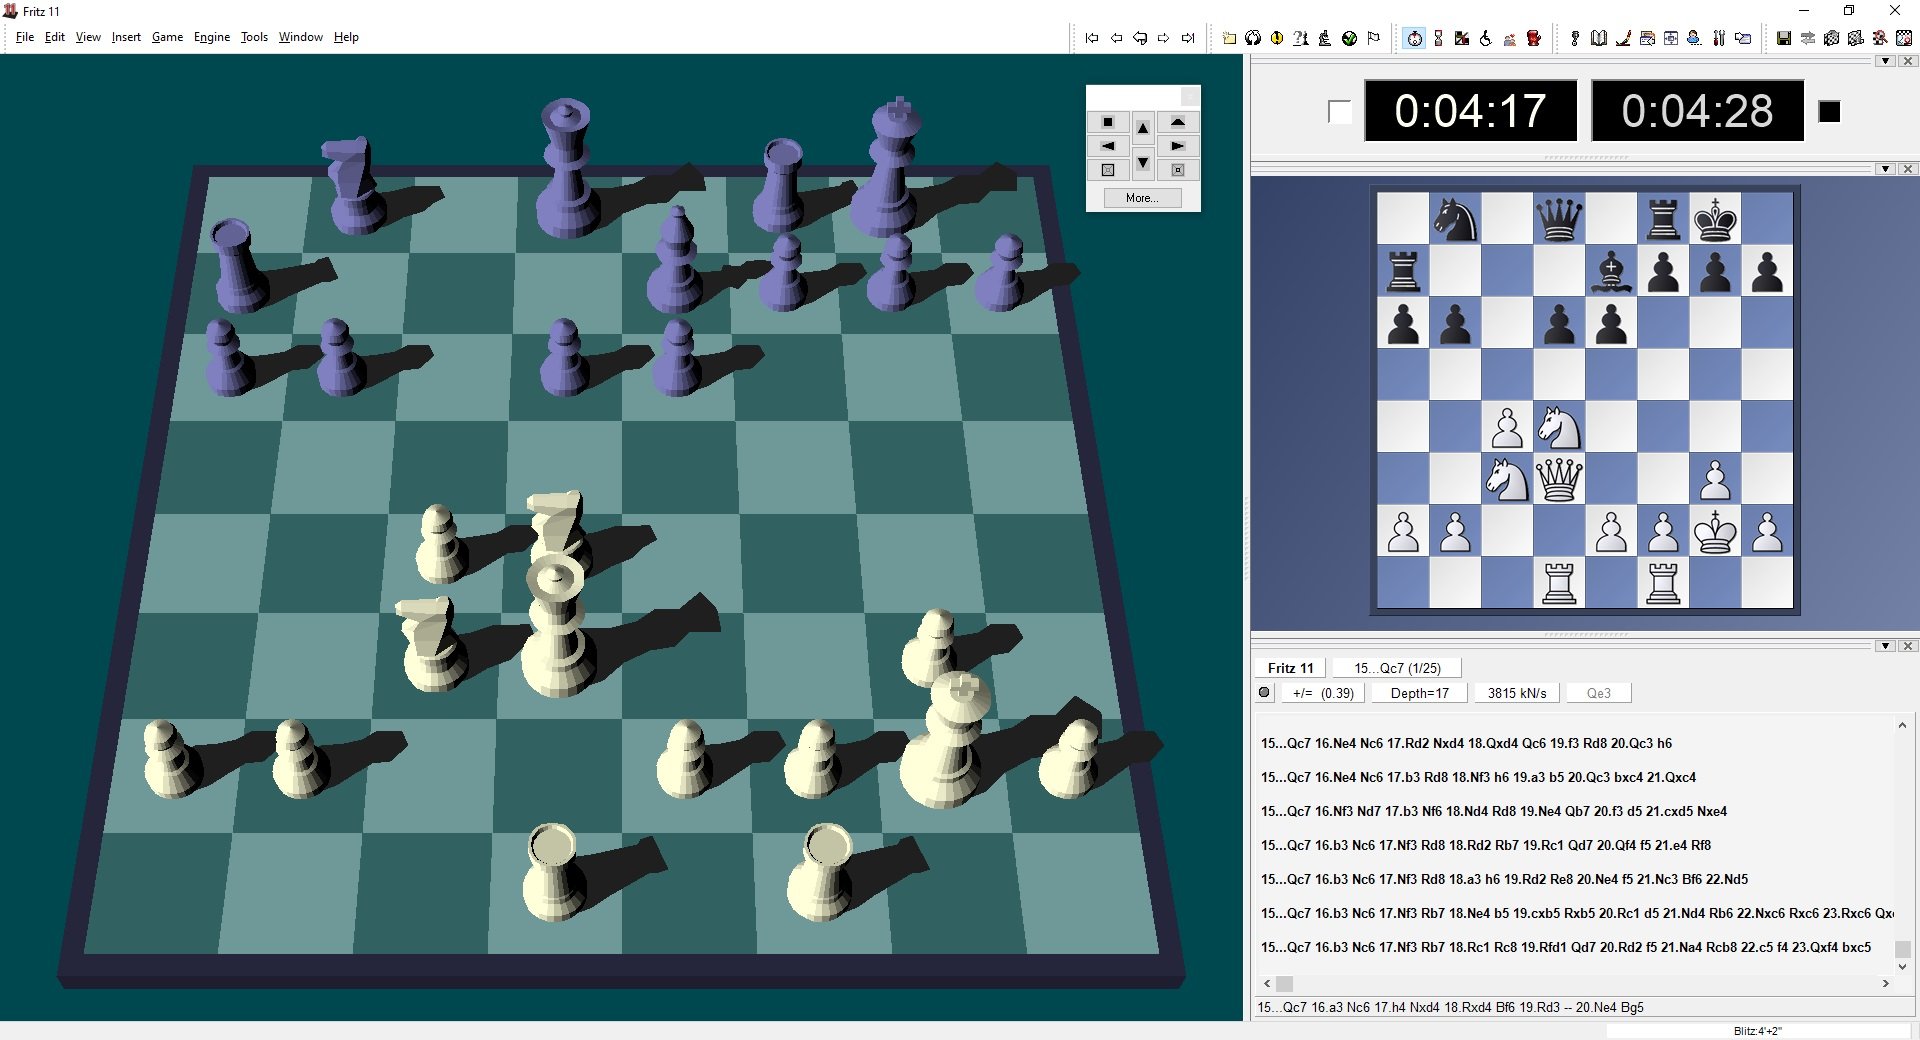Click the 15...Qc7 (1/25) move button
The width and height of the screenshot is (1920, 1040).
coord(1397,668)
